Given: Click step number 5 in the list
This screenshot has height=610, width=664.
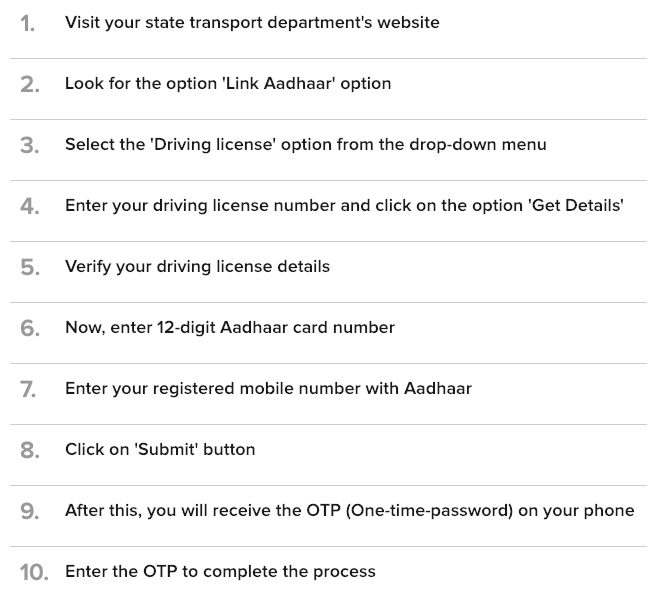Looking at the screenshot, I should (x=30, y=267).
